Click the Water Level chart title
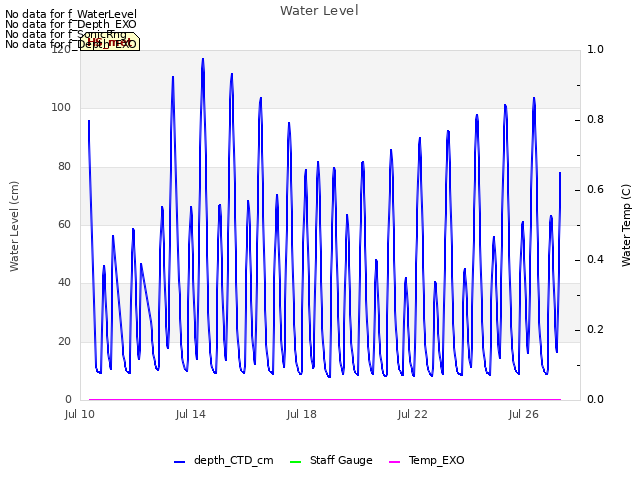 point(319,10)
